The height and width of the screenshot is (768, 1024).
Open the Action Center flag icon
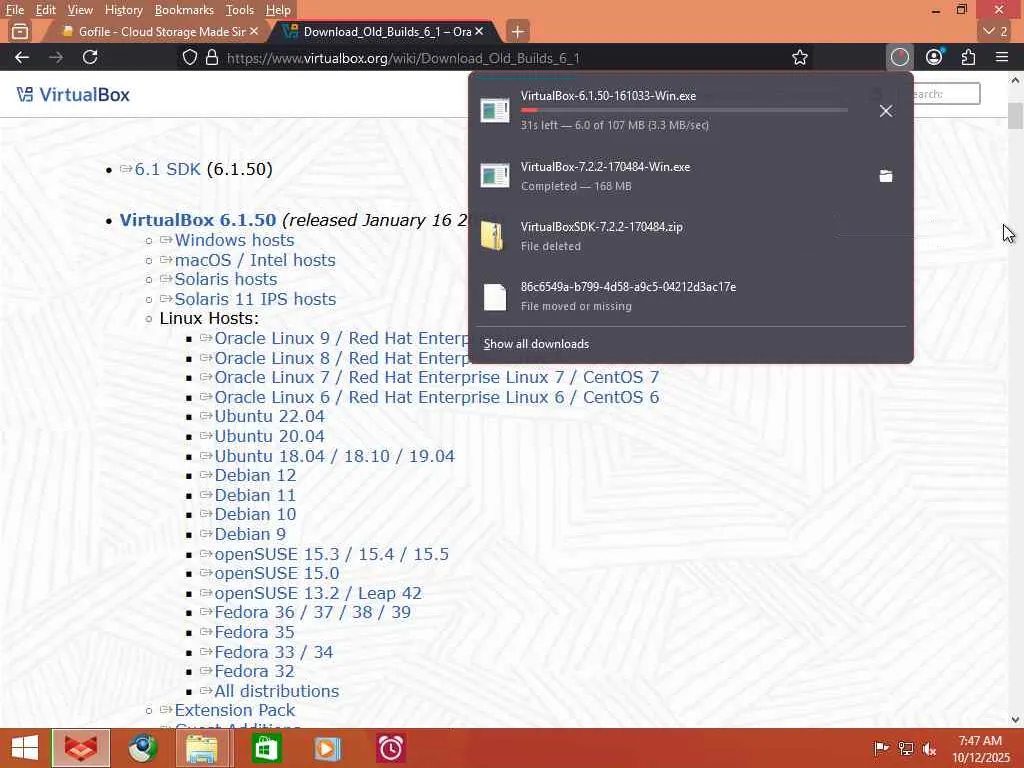tap(881, 748)
